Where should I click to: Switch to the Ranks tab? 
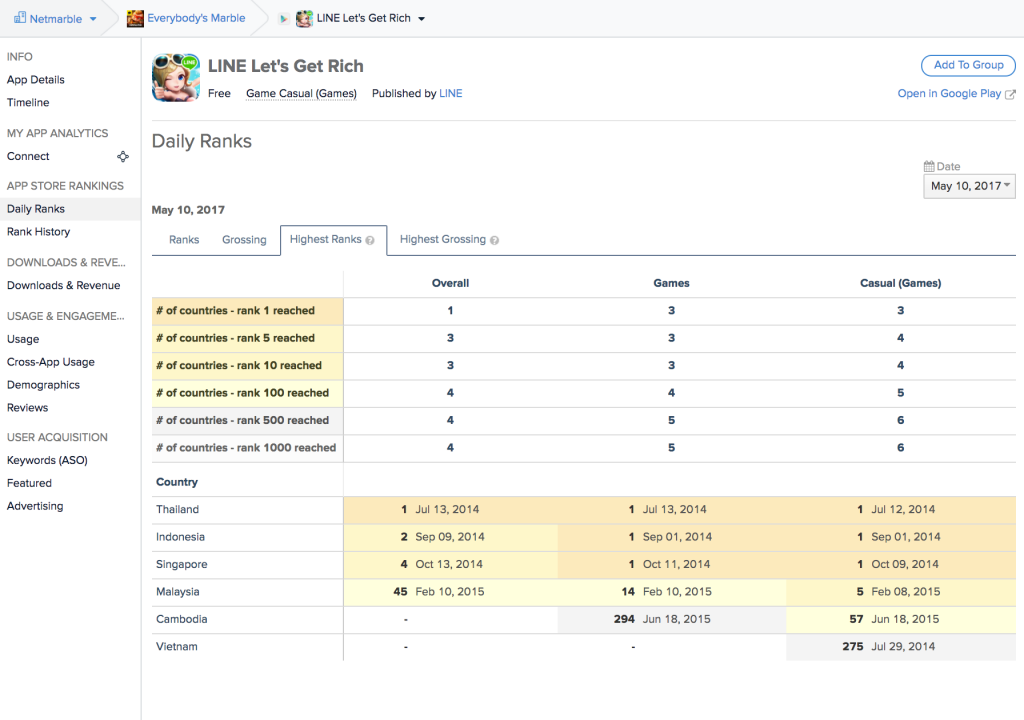[184, 240]
